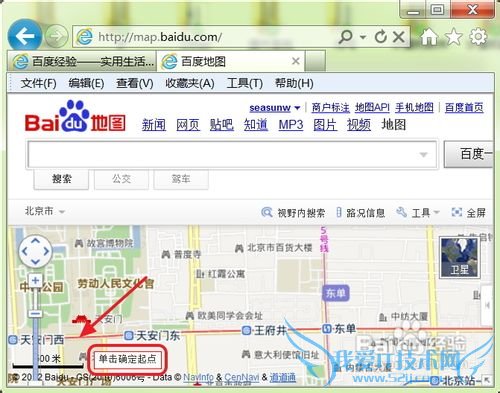Click the vertical zoom slider track
This screenshot has height=393, width=500.
(x=35, y=333)
